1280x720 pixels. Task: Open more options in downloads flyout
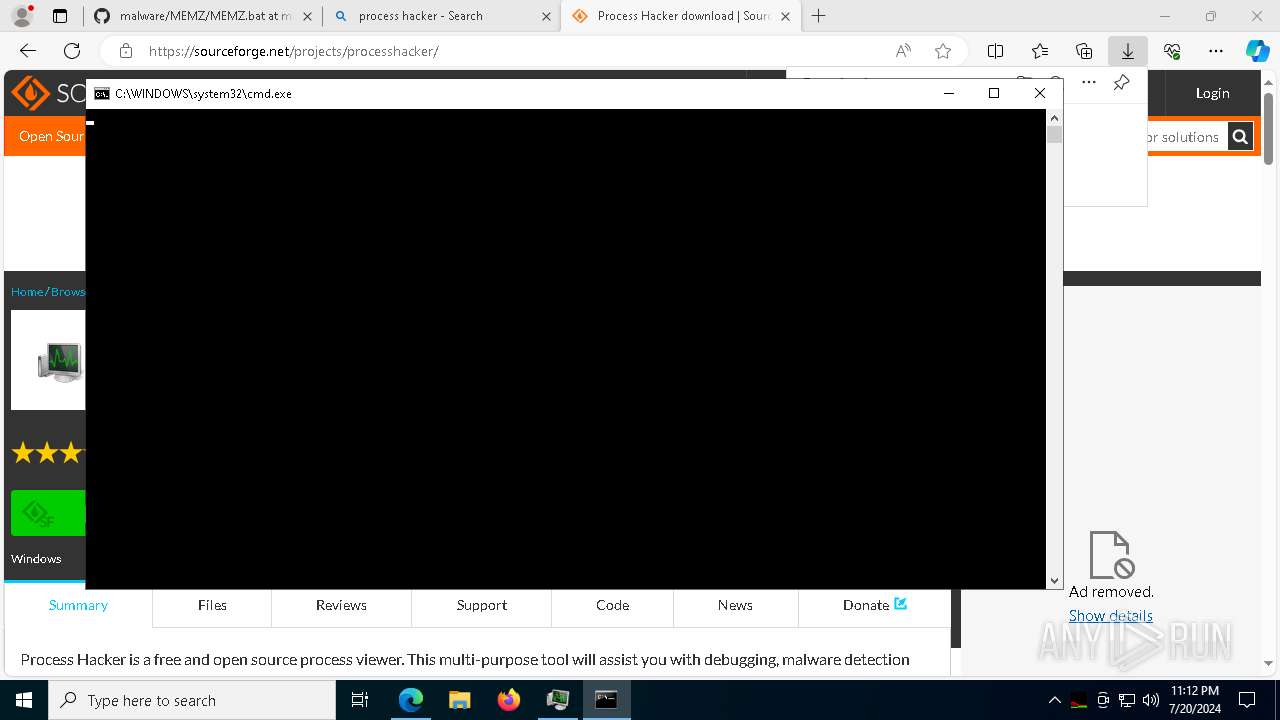[x=1089, y=83]
